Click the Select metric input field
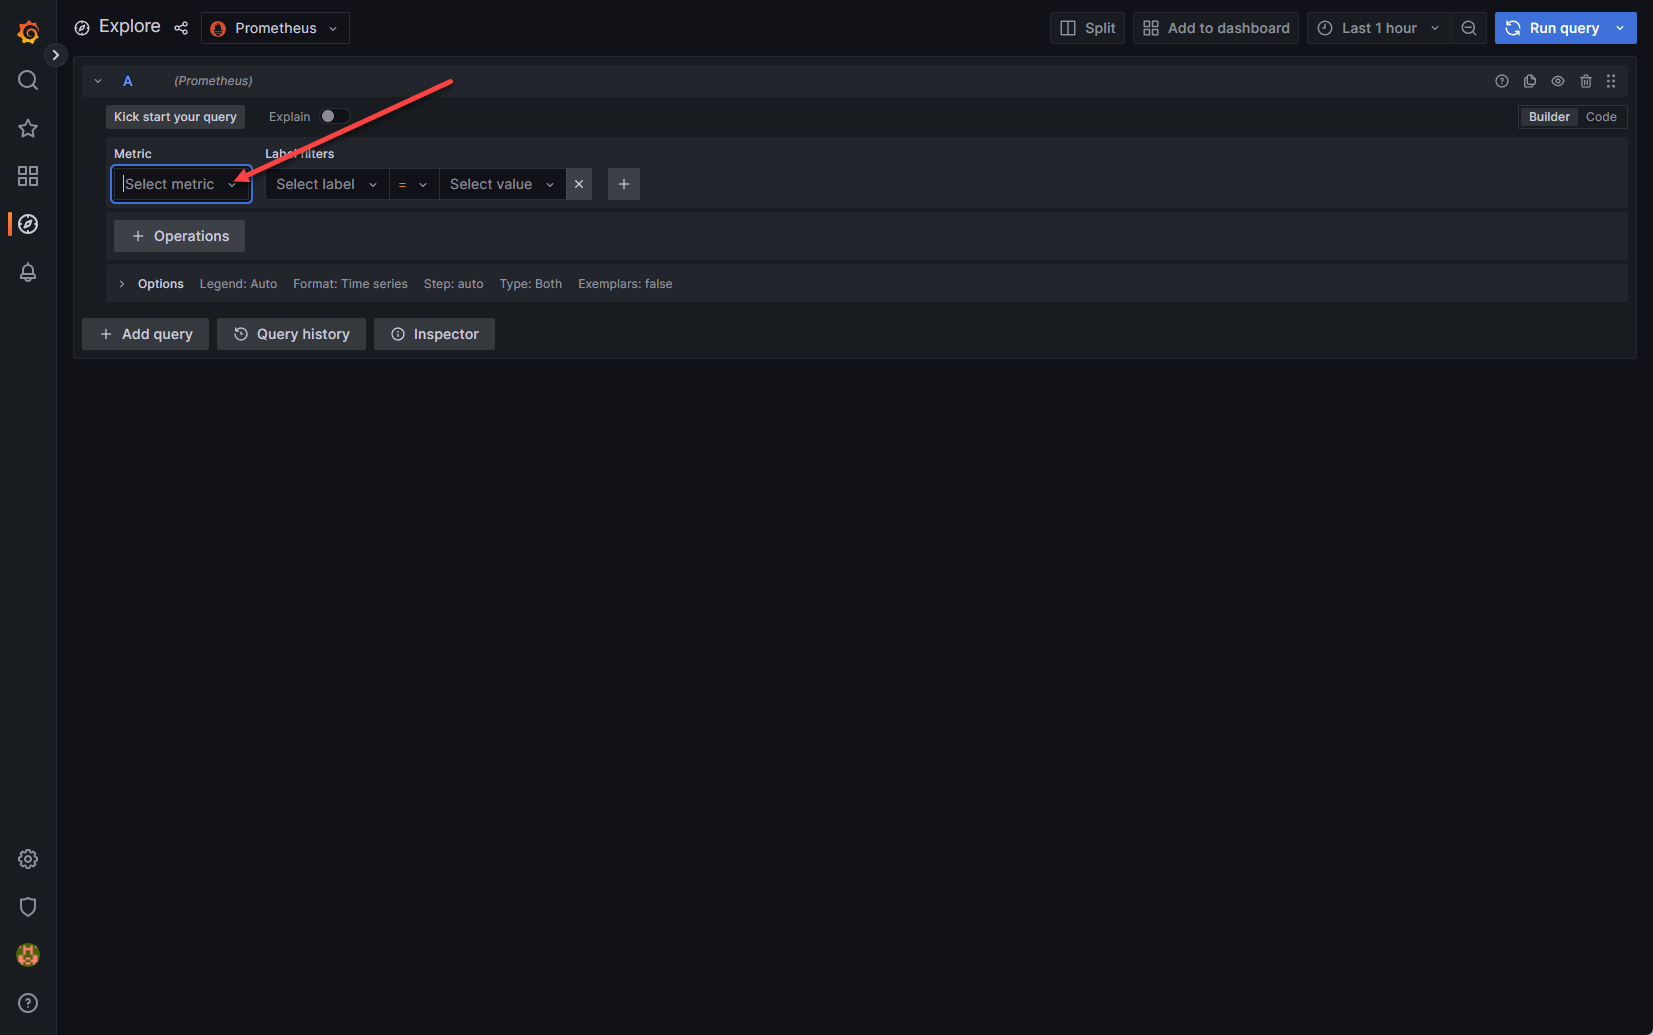1653x1035 pixels. [170, 184]
